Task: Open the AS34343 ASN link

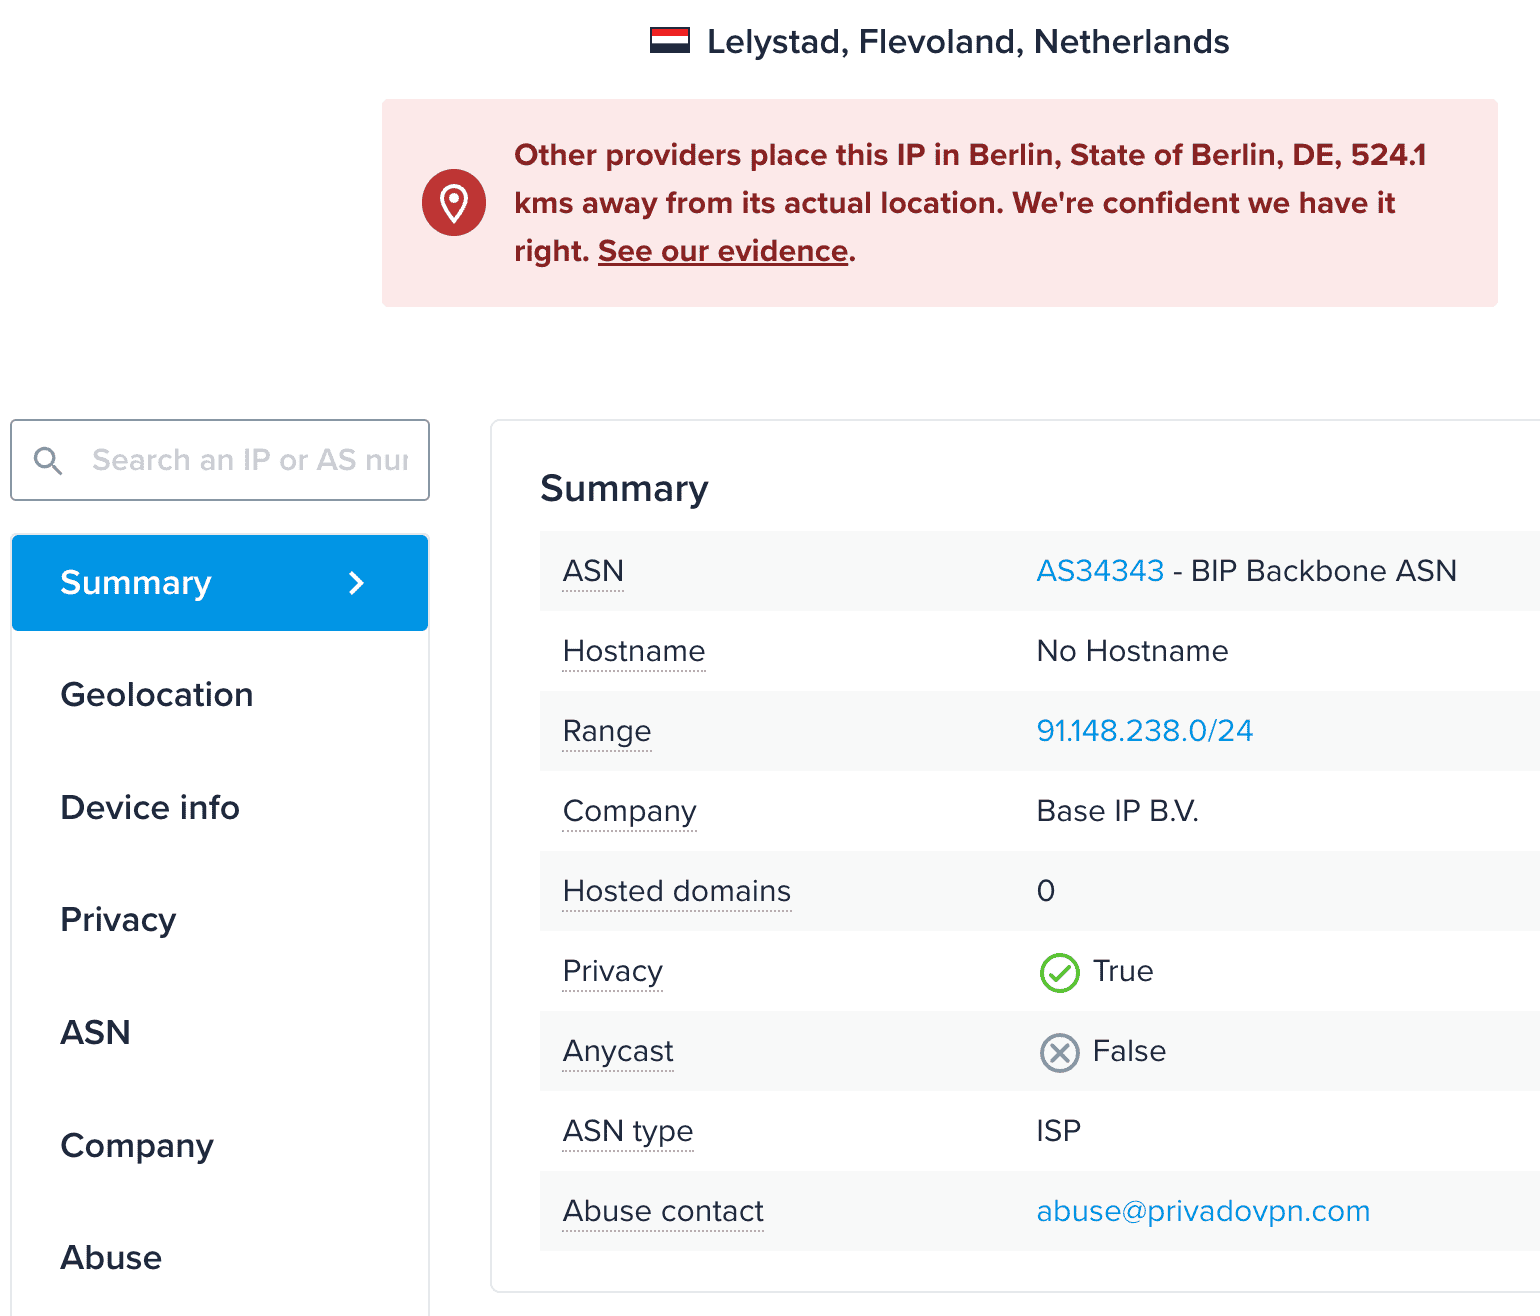Action: click(1100, 571)
